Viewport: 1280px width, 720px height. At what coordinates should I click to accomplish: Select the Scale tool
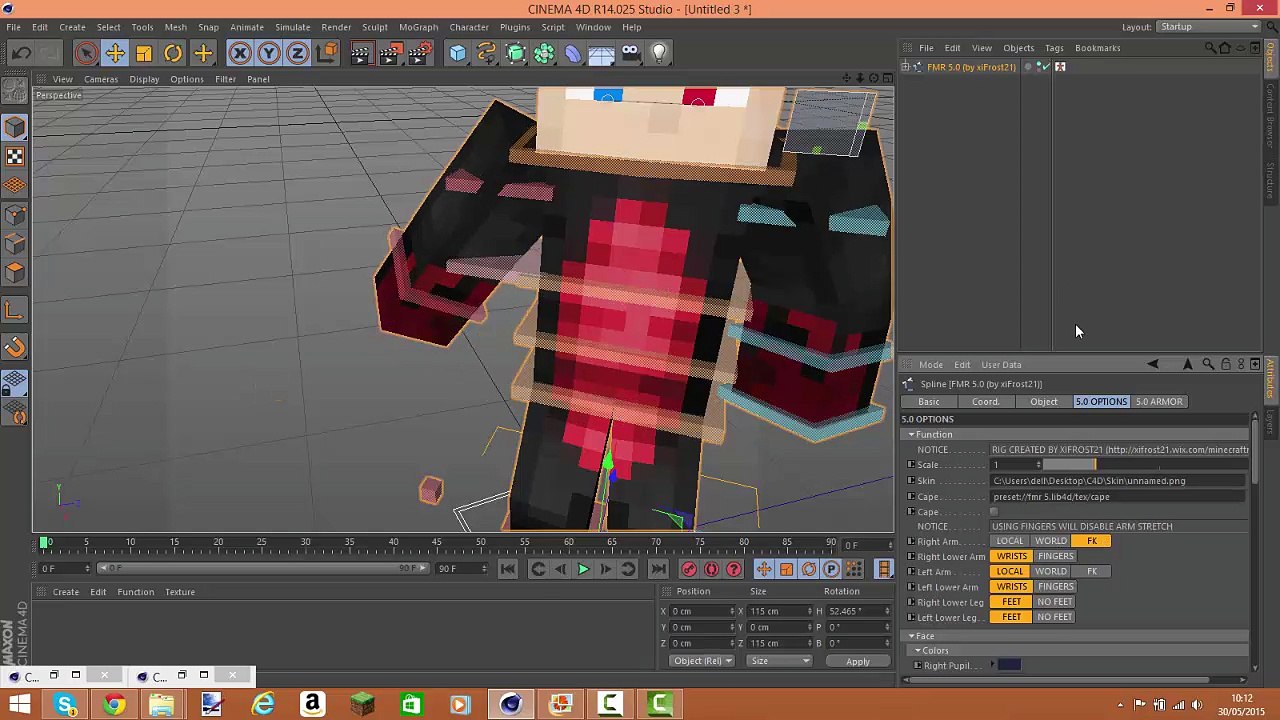(144, 53)
